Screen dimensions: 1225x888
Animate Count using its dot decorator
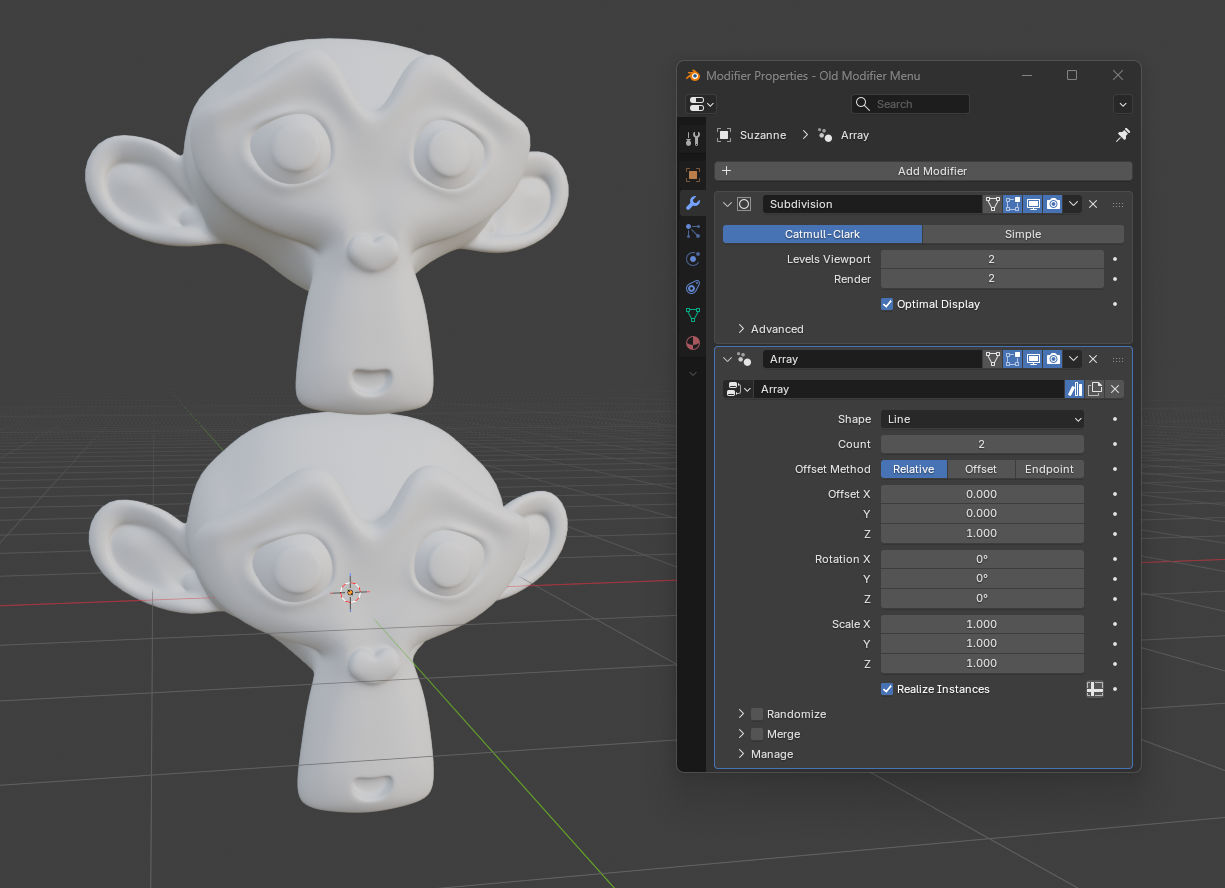[1115, 444]
